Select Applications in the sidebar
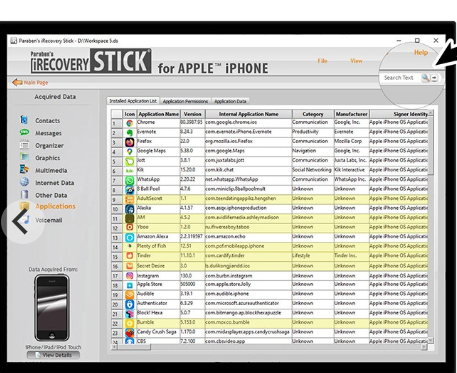 55,206
